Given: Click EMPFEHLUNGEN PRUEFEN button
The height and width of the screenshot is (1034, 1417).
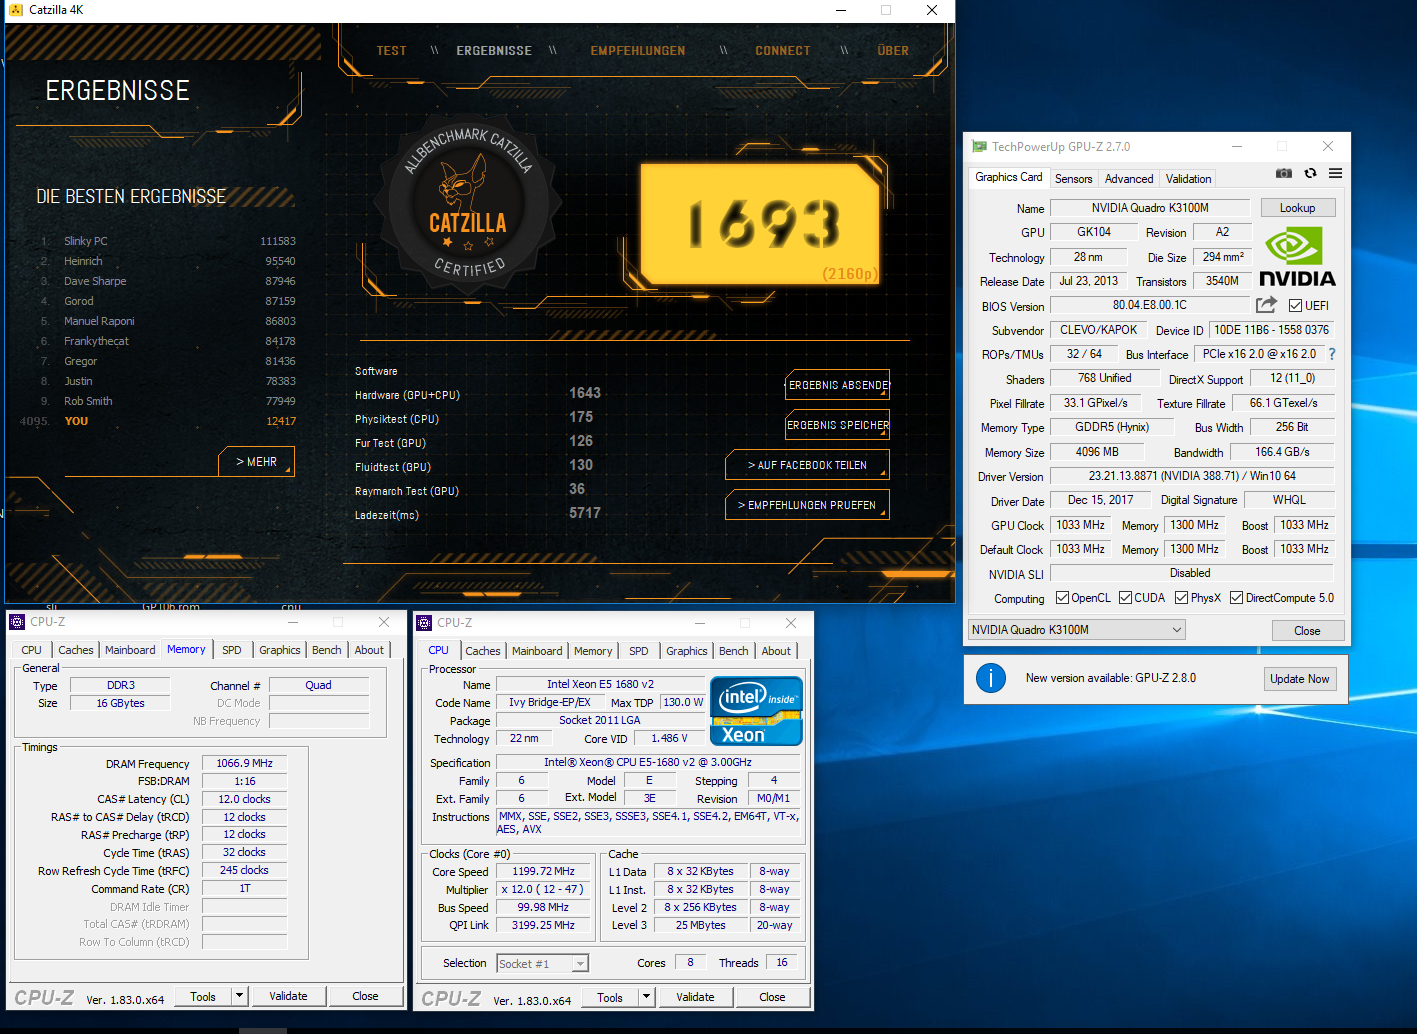Looking at the screenshot, I should (x=807, y=505).
